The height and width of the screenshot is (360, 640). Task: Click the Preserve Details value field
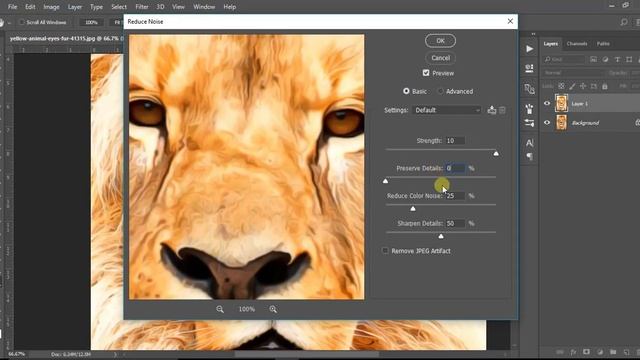tap(455, 168)
